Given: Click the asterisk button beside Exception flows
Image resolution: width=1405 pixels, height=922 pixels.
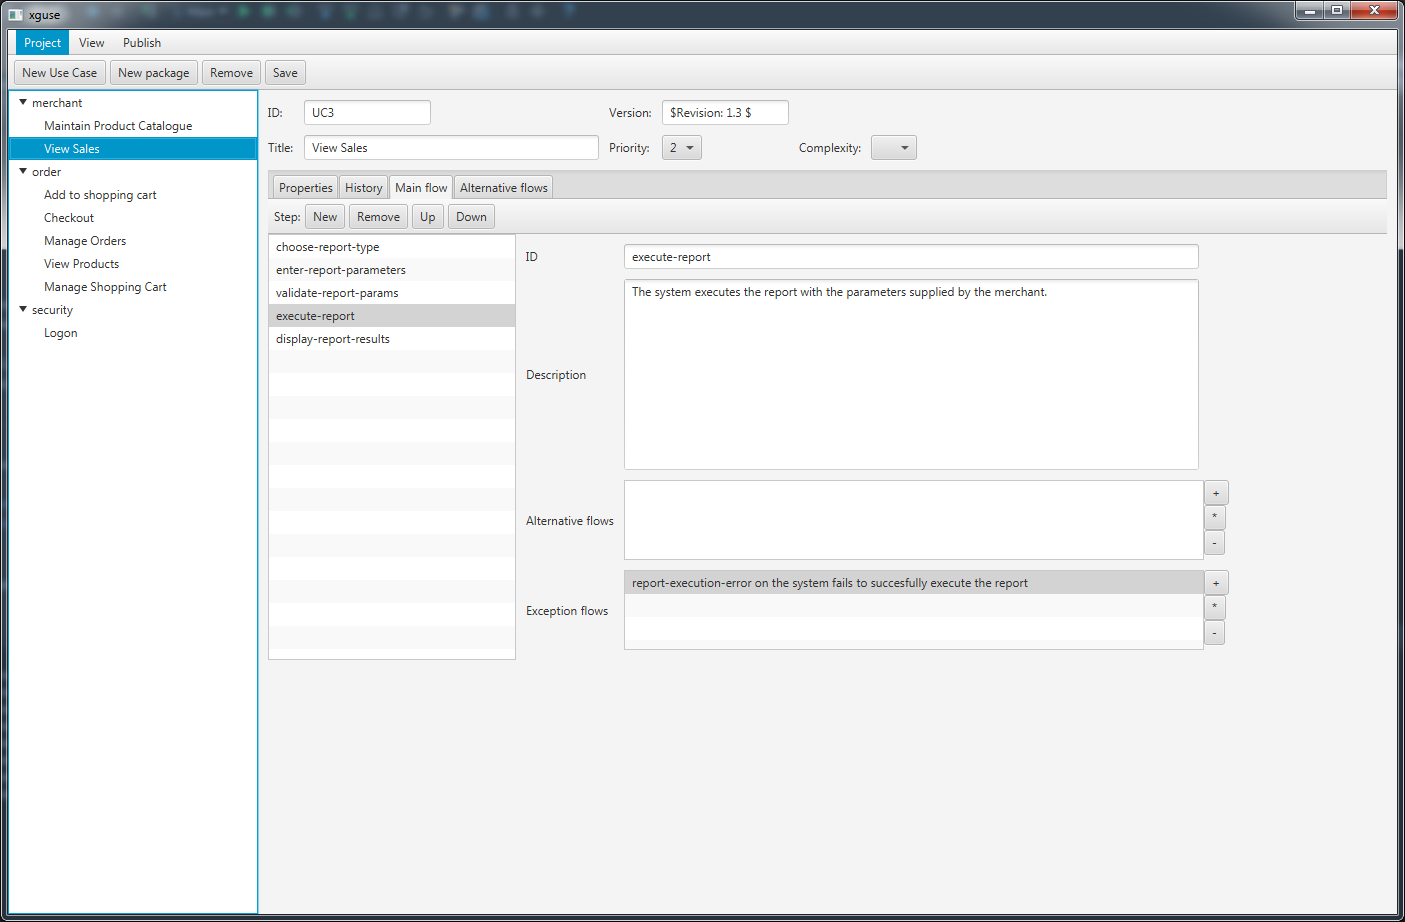Looking at the screenshot, I should click(x=1215, y=608).
